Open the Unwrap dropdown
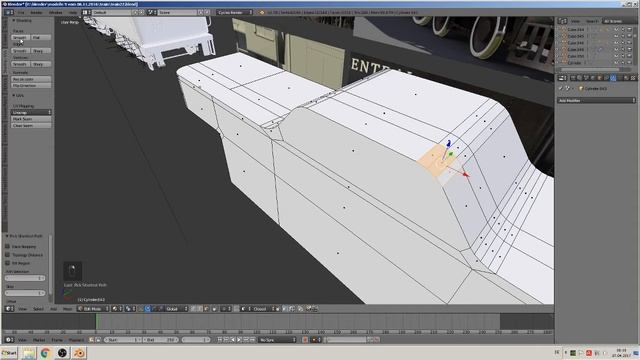The height and width of the screenshot is (360, 640). (x=31, y=112)
